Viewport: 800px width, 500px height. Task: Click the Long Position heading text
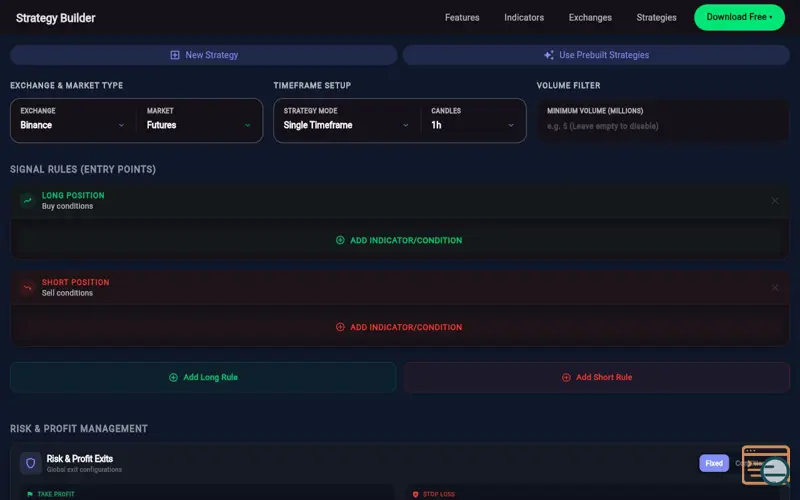click(x=73, y=195)
